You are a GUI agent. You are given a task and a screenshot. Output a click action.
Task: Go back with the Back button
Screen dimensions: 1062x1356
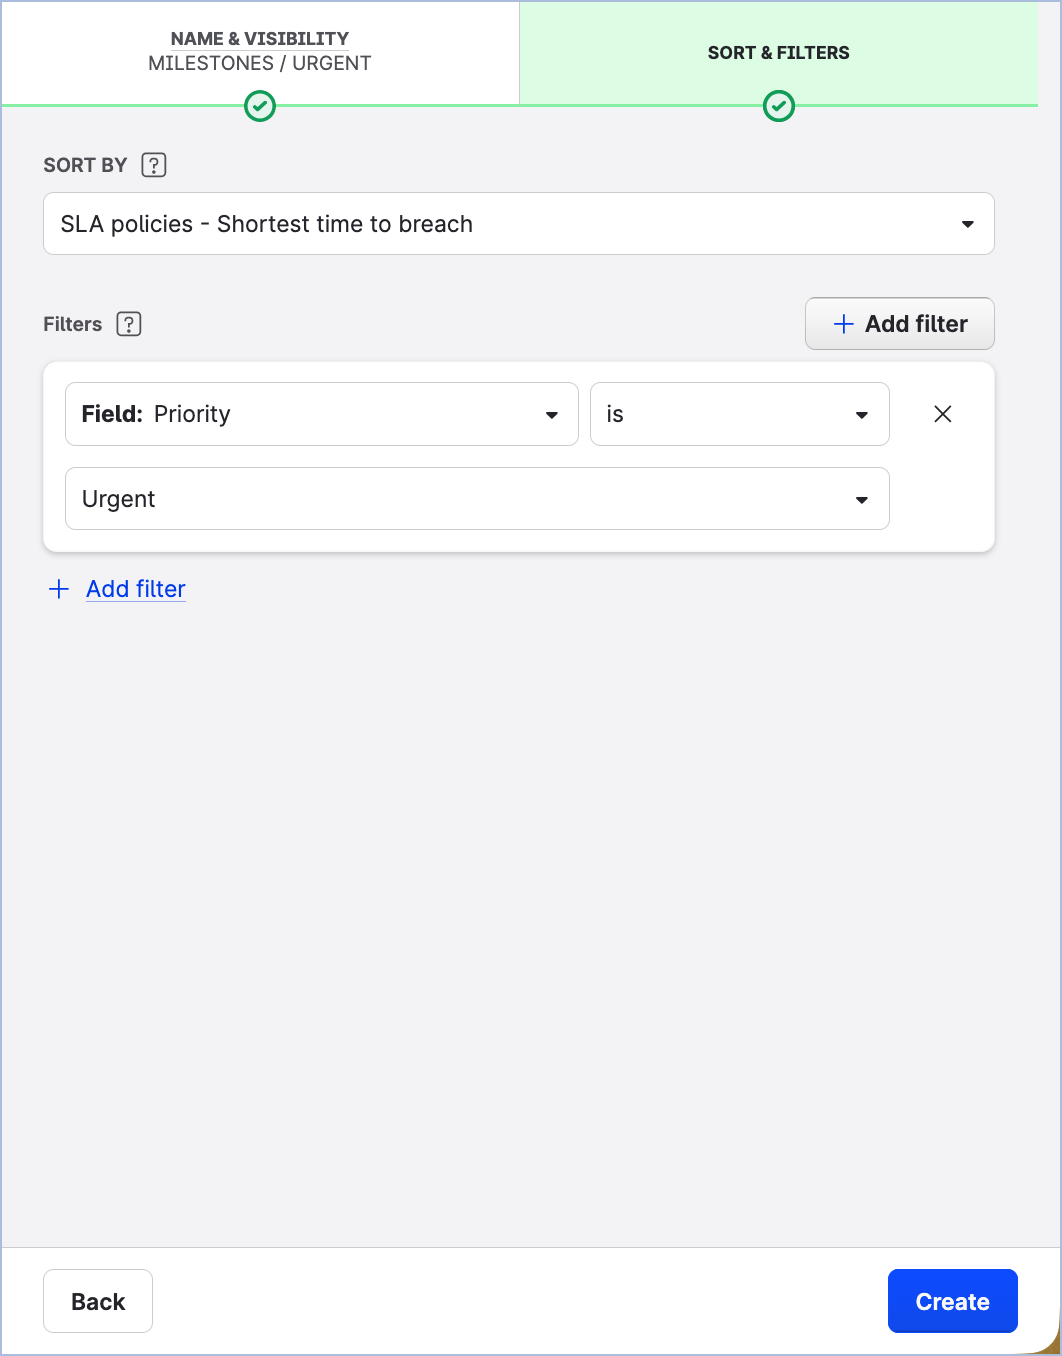click(98, 1301)
